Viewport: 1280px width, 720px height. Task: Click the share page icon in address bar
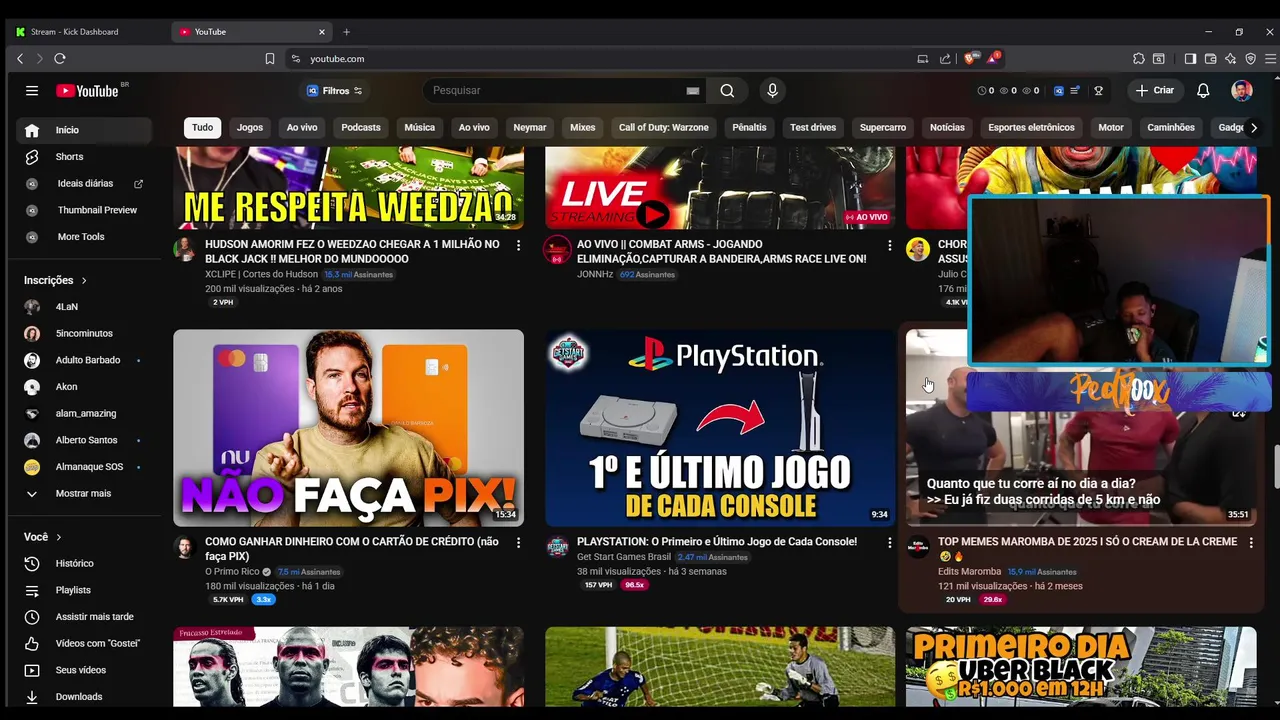click(945, 58)
